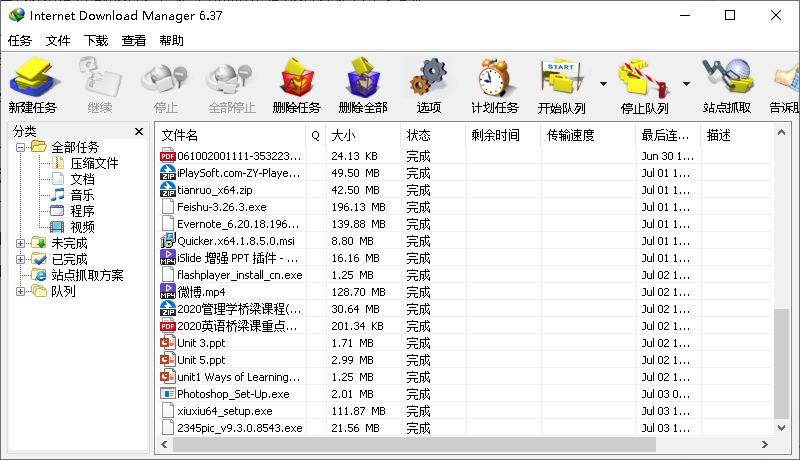Sort by the 剩余时间 column header
The width and height of the screenshot is (800, 460).
[x=503, y=135]
